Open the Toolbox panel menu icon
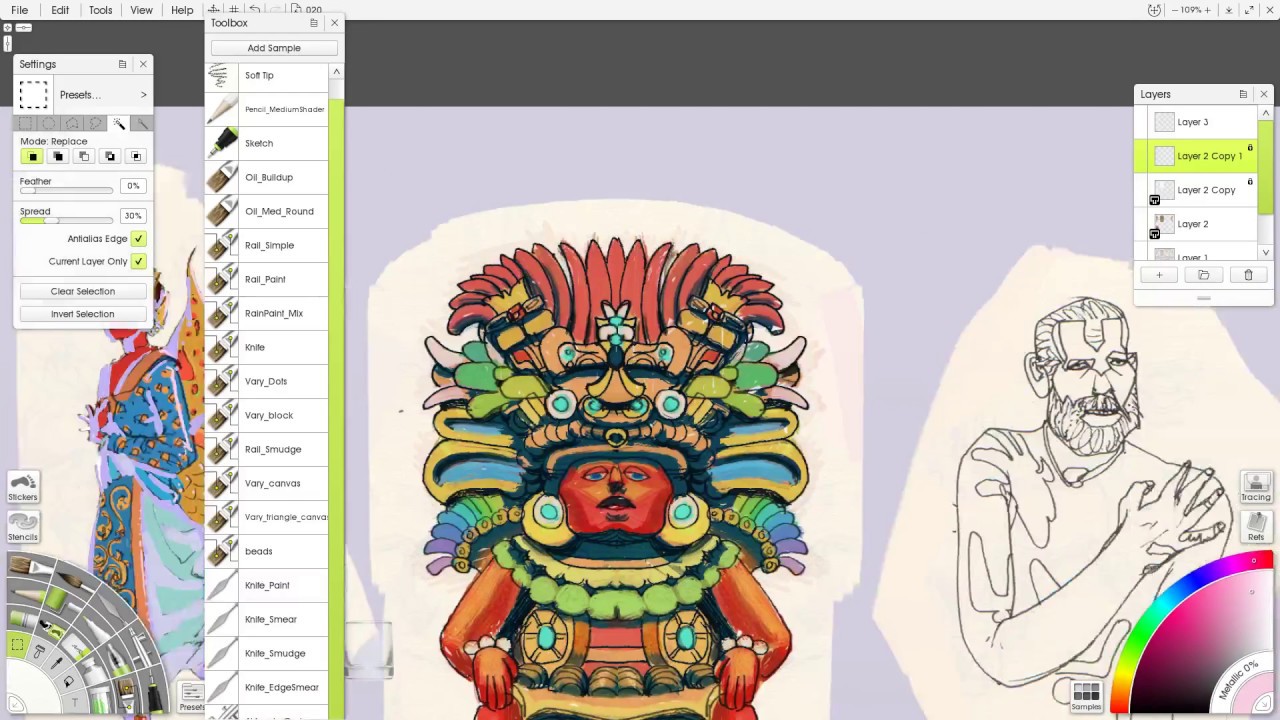Image resolution: width=1280 pixels, height=720 pixels. 314,23
